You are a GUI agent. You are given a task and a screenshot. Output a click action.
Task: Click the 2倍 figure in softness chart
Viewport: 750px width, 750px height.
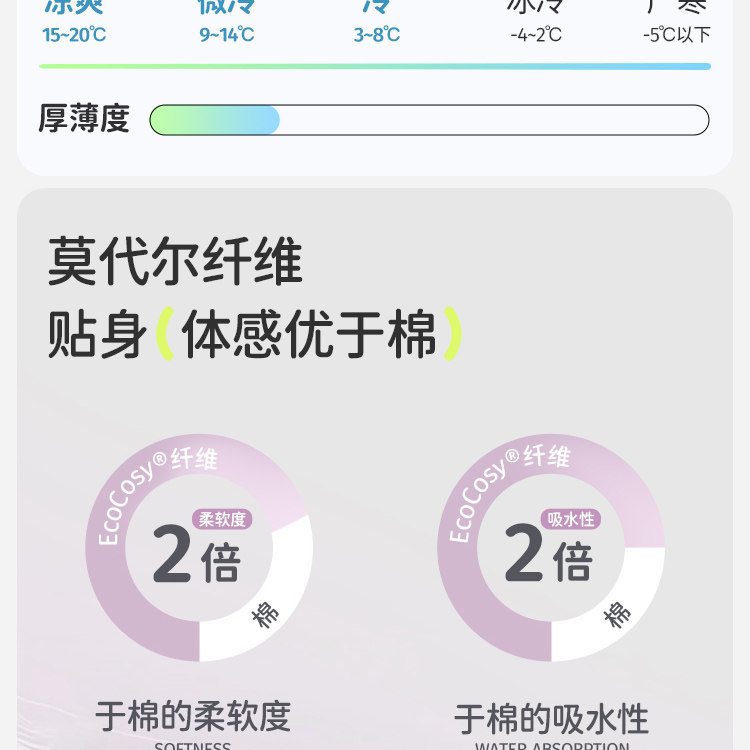coord(197,558)
